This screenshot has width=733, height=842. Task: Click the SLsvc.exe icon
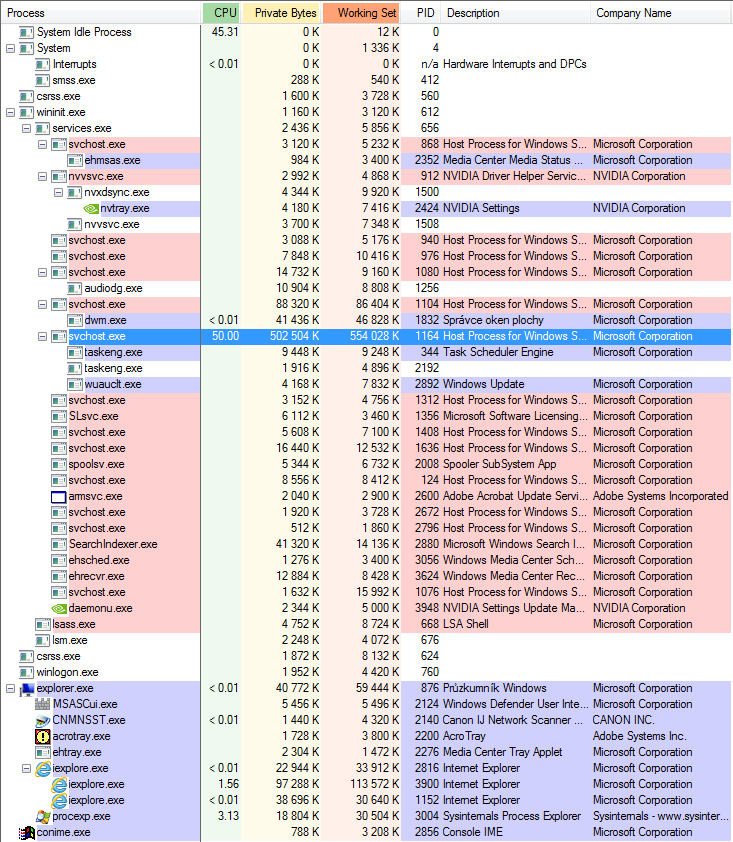point(59,416)
